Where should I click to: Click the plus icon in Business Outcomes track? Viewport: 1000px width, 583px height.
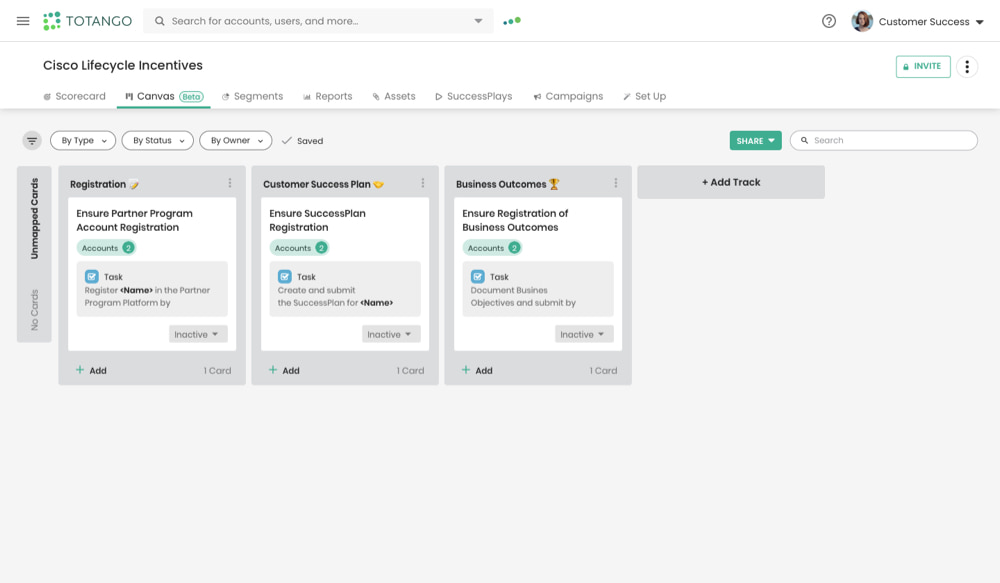point(466,370)
